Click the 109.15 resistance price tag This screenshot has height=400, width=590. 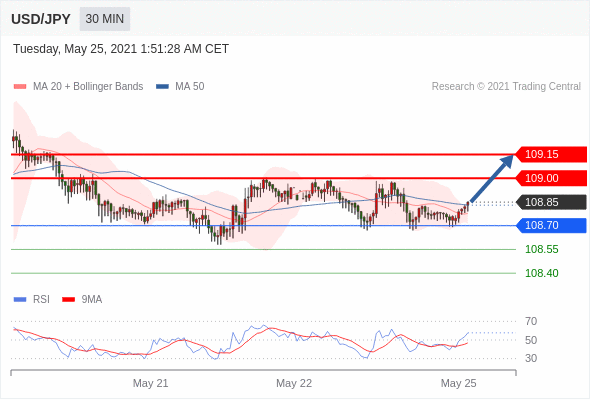pos(550,154)
